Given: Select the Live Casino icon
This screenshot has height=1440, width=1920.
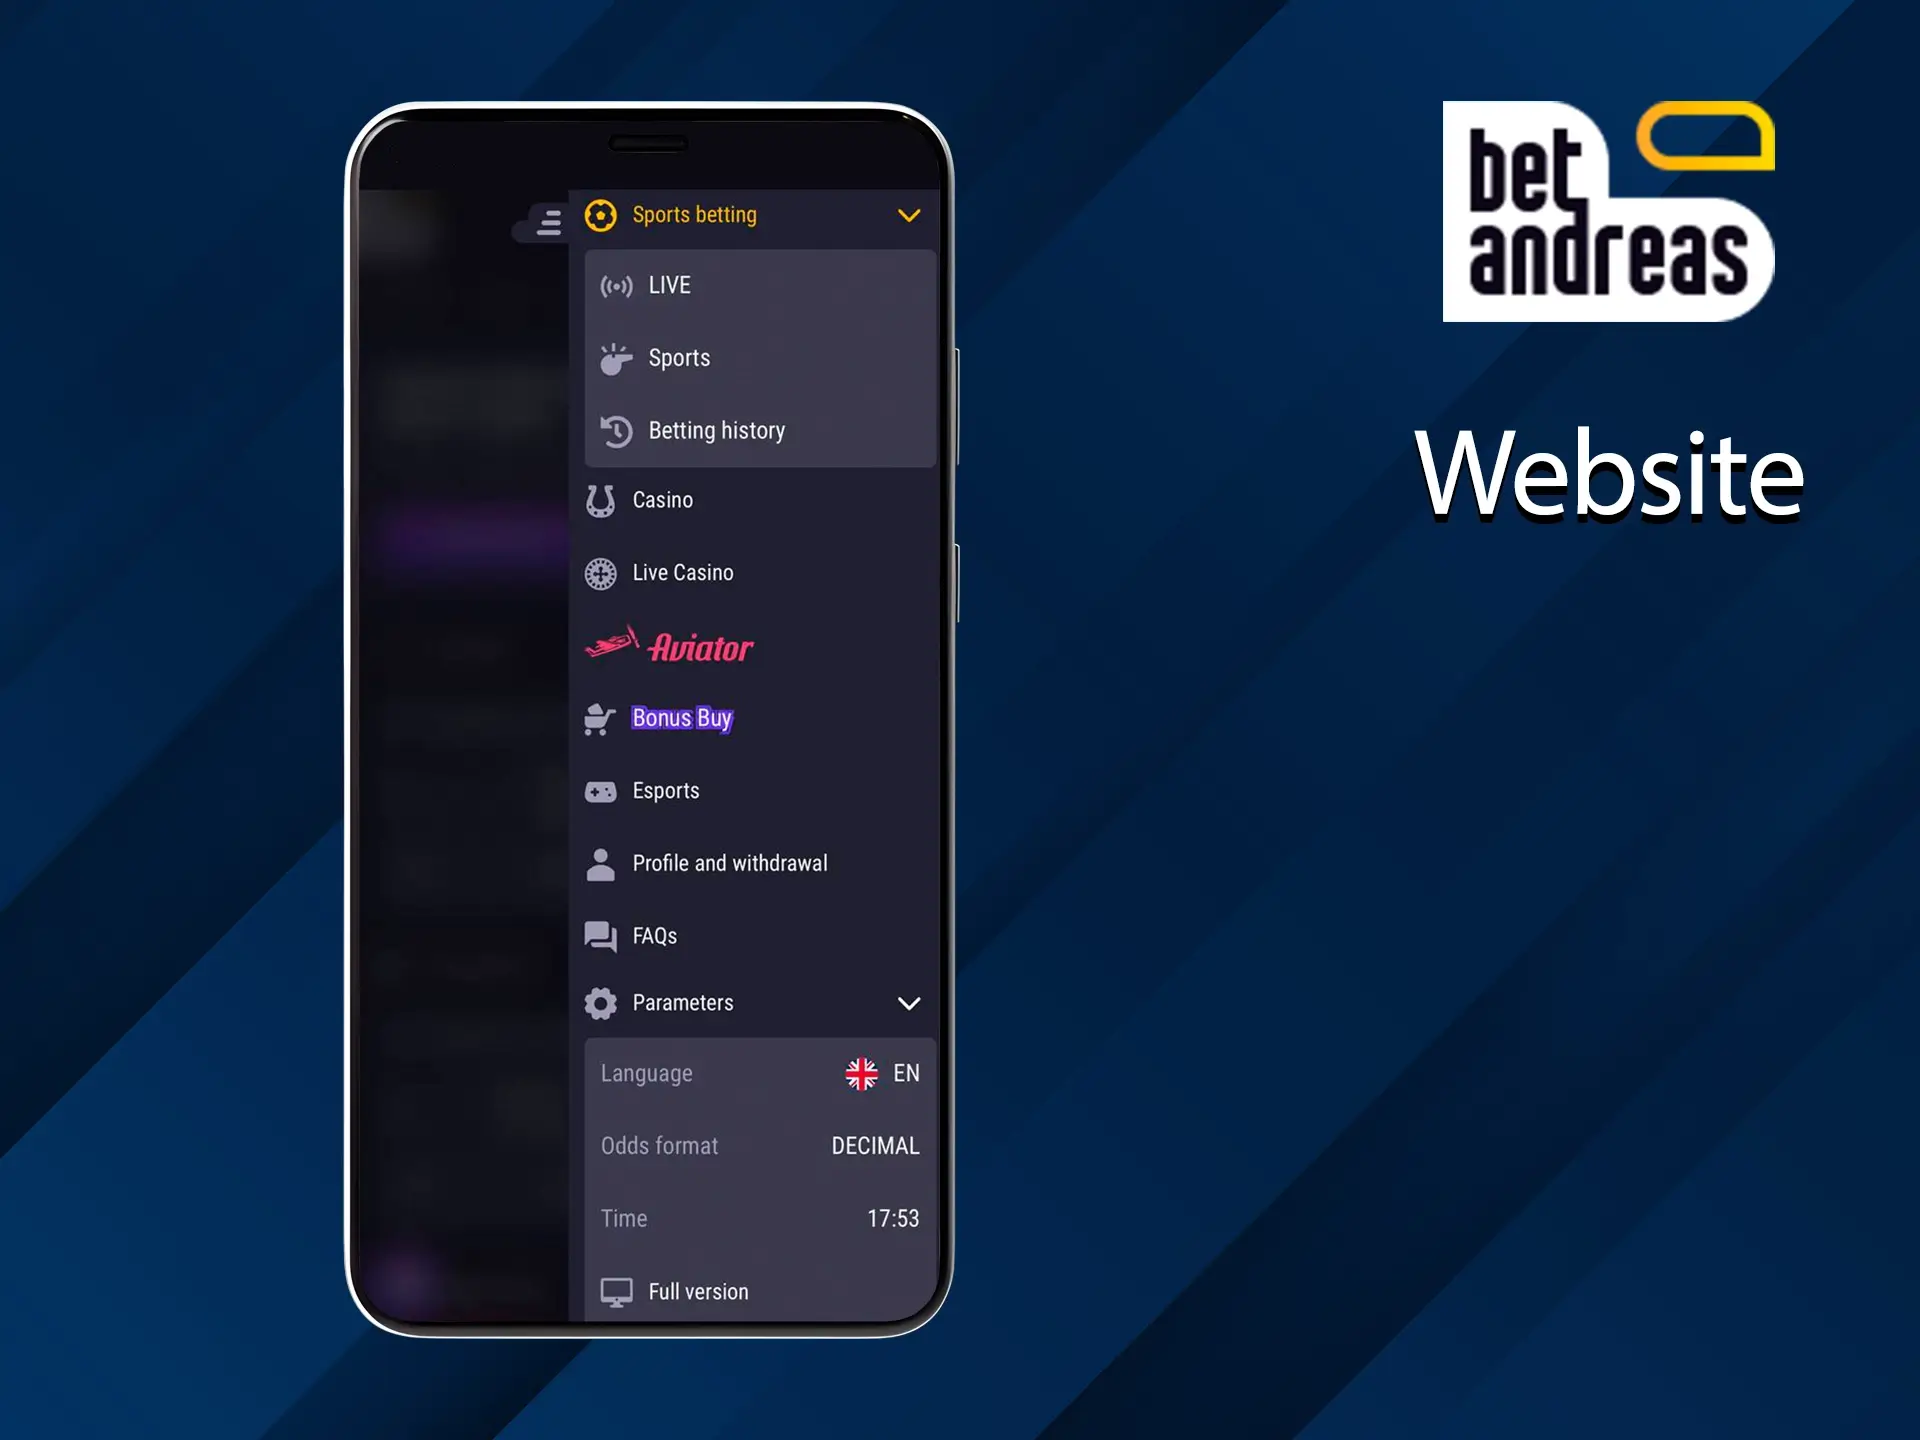Looking at the screenshot, I should point(602,572).
